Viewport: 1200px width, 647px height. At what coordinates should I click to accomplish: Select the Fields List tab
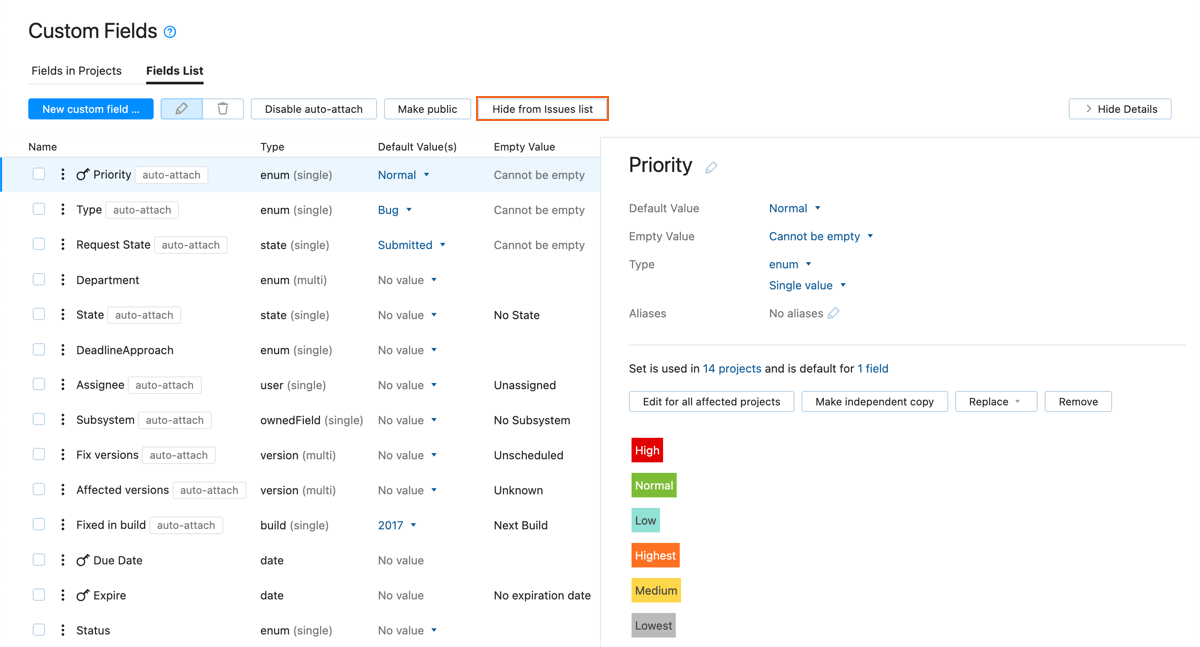(174, 71)
